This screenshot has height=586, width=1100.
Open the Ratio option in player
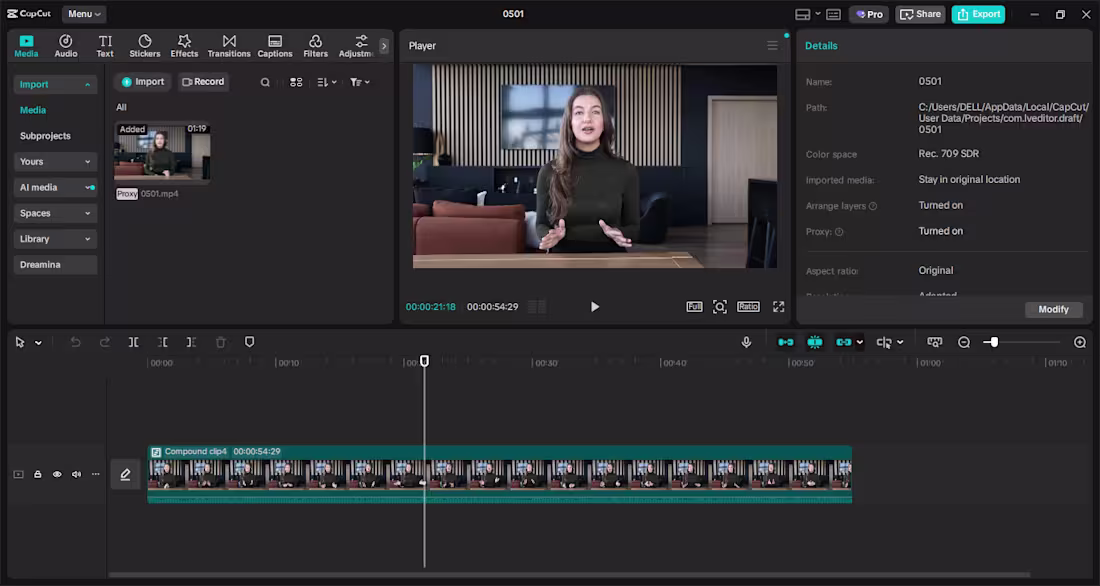point(748,307)
